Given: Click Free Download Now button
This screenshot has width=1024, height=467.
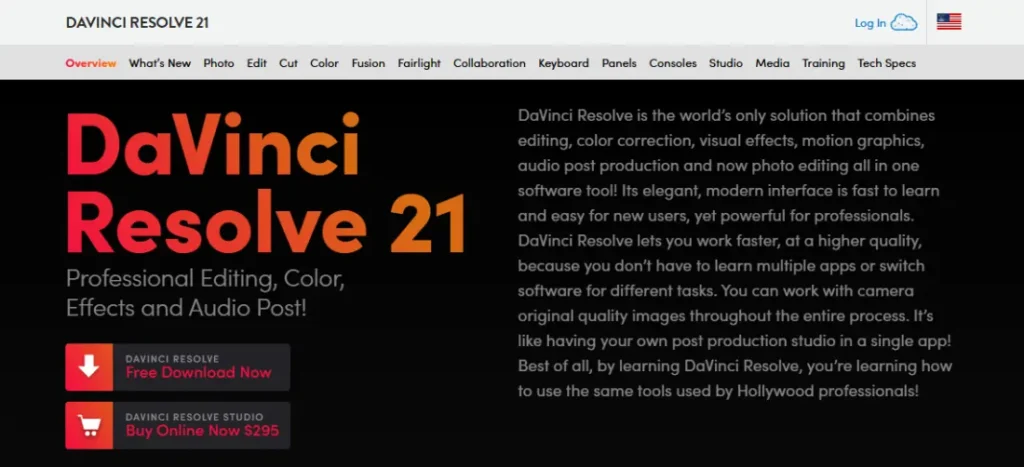Looking at the screenshot, I should [178, 367].
